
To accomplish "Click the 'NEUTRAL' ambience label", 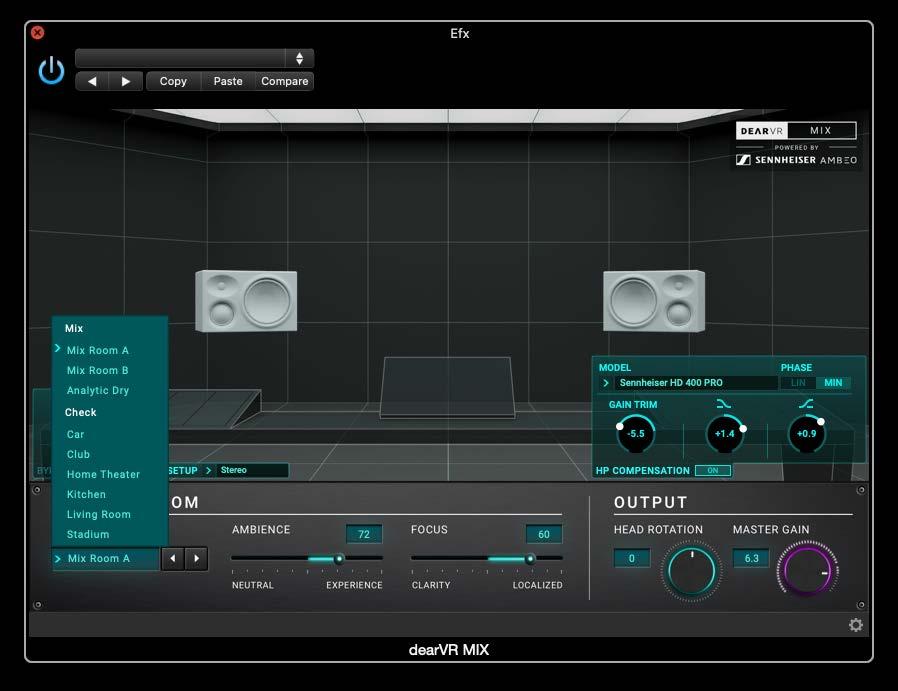I will pyautogui.click(x=253, y=585).
